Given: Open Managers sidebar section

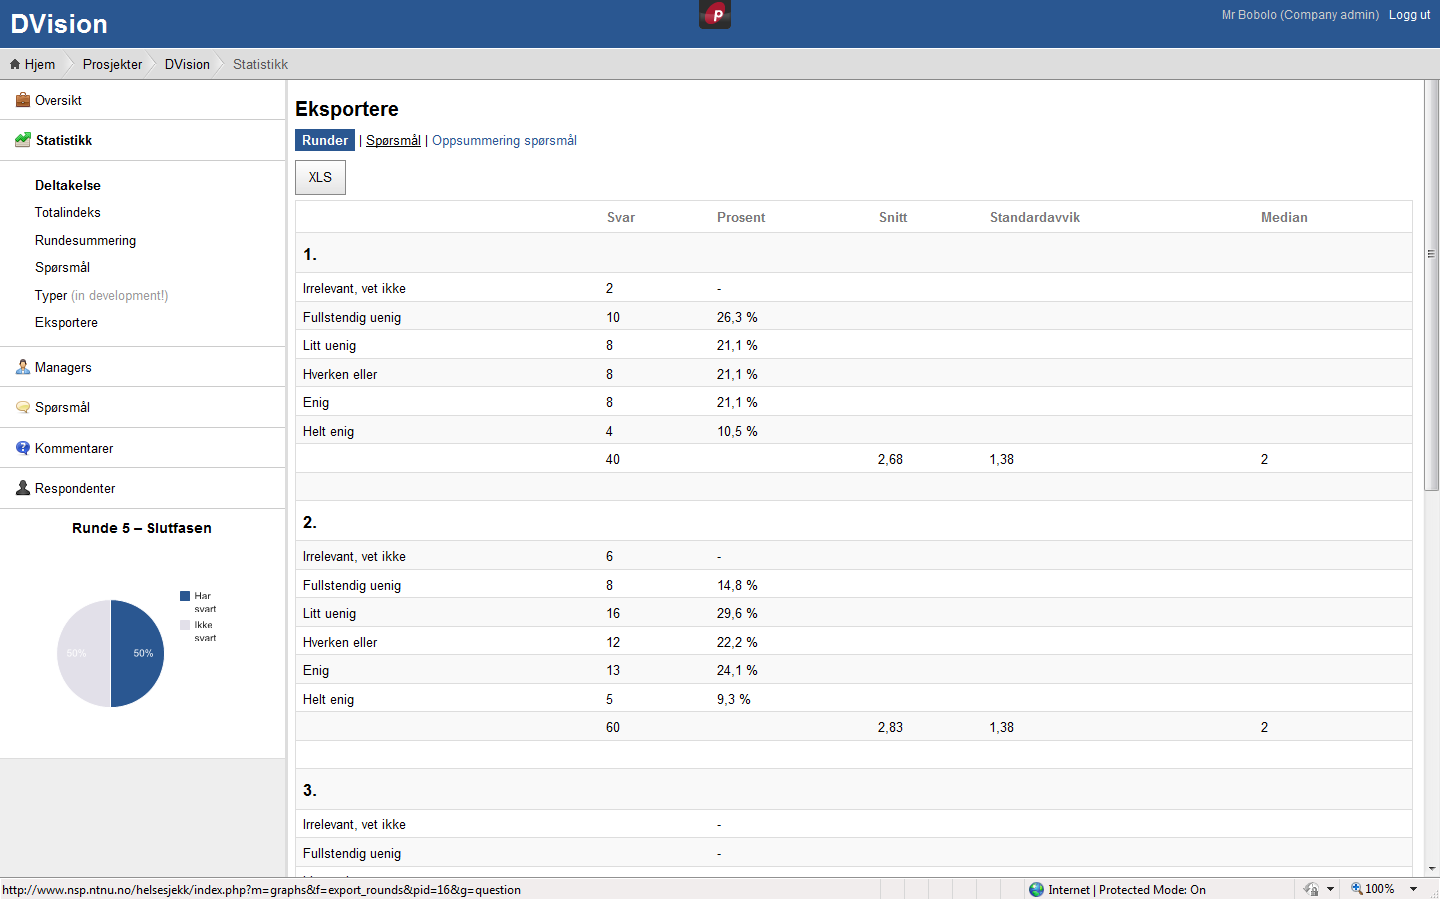Looking at the screenshot, I should pos(63,367).
